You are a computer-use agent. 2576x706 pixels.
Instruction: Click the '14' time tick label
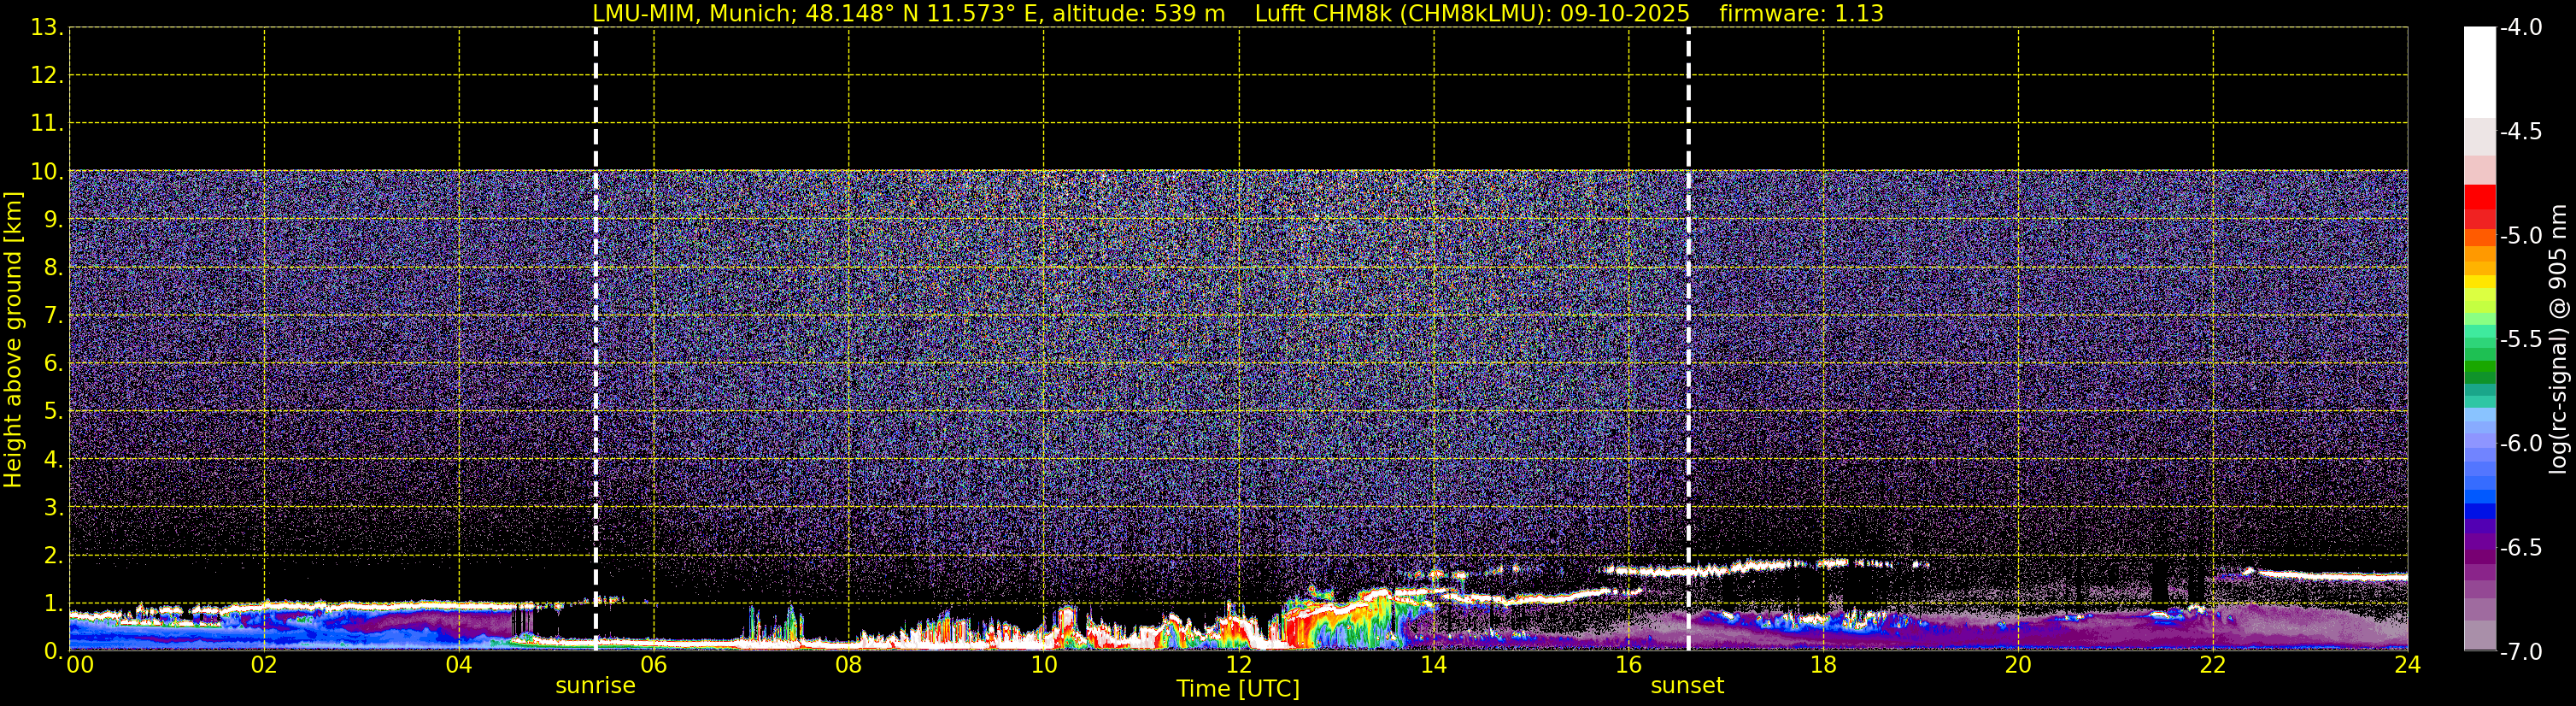(x=1434, y=665)
